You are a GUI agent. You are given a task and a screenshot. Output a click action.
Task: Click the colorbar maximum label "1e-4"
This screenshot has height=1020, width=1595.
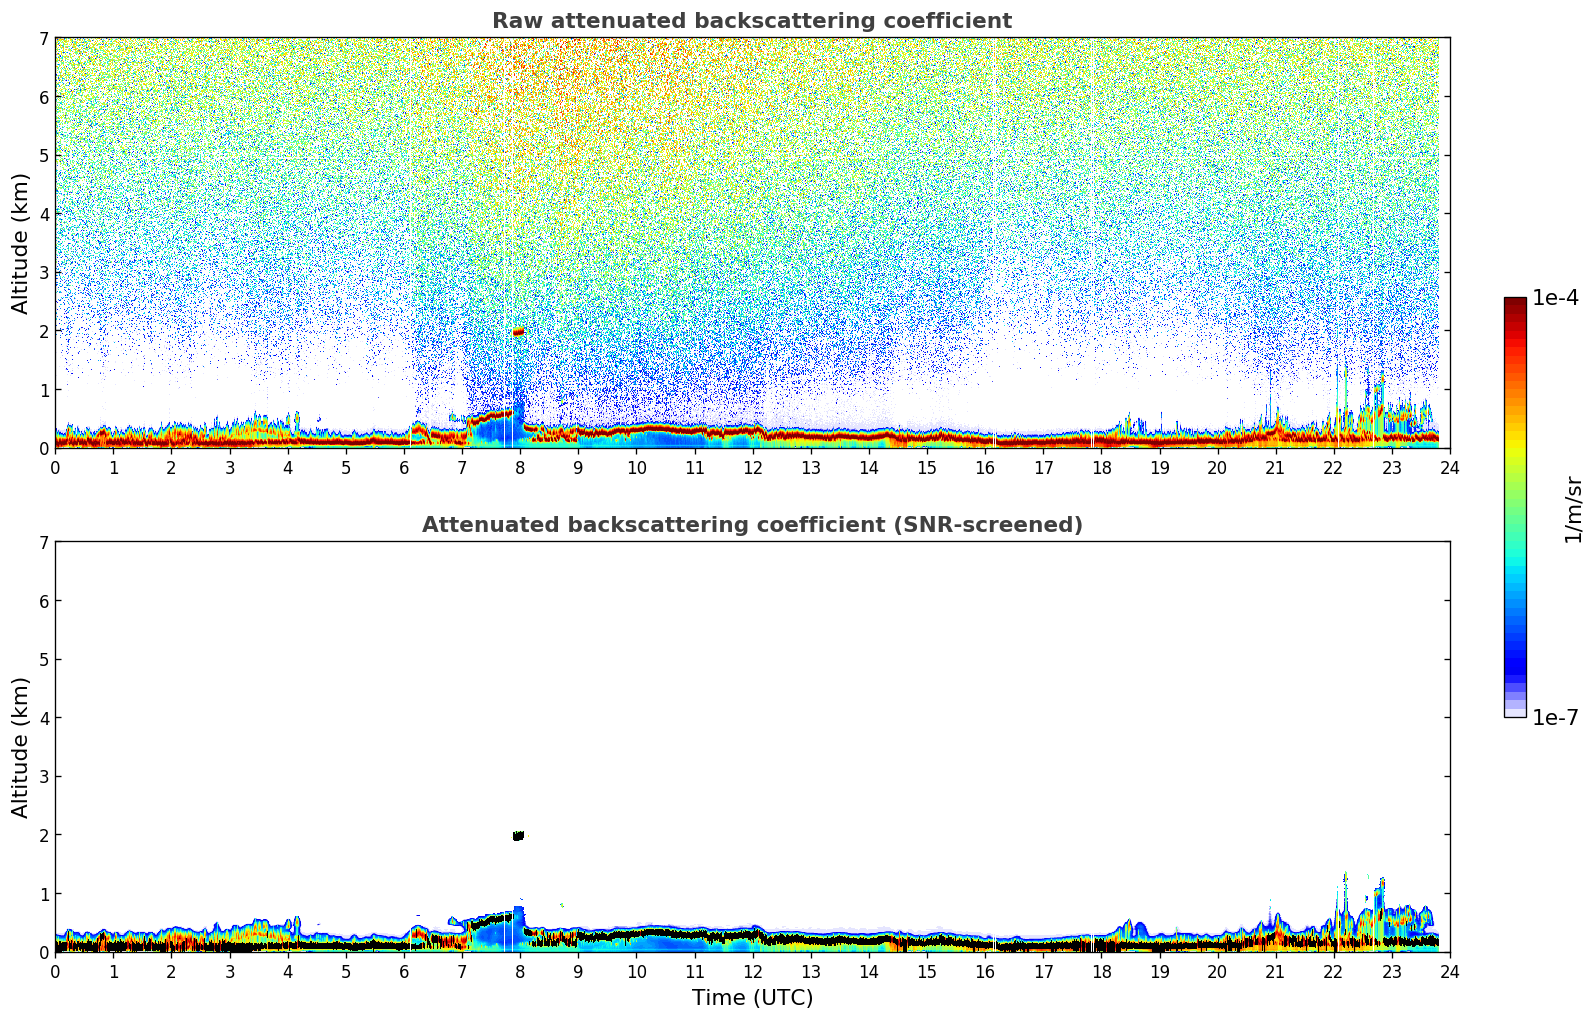pos(1555,298)
